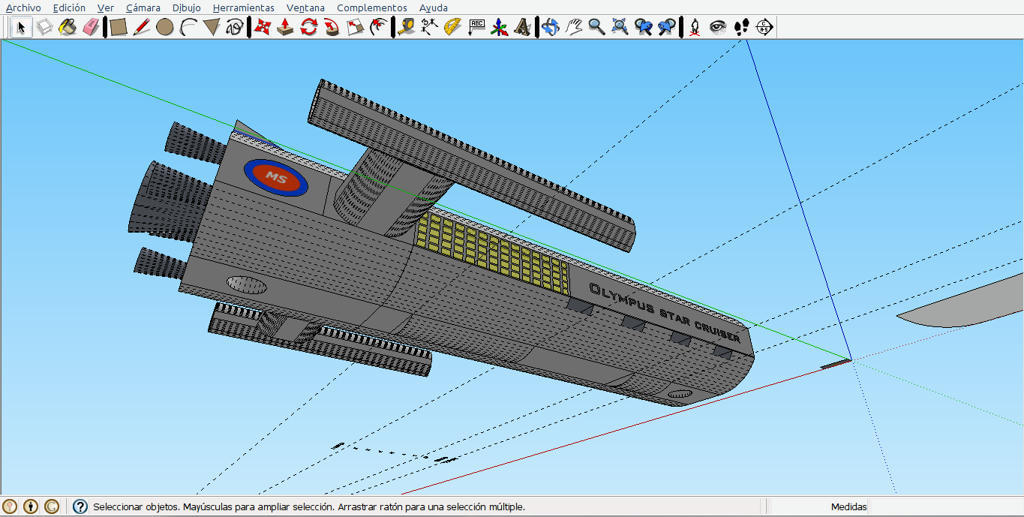This screenshot has height=517, width=1024.
Task: Pick the pink Eraser tool
Action: point(91,27)
